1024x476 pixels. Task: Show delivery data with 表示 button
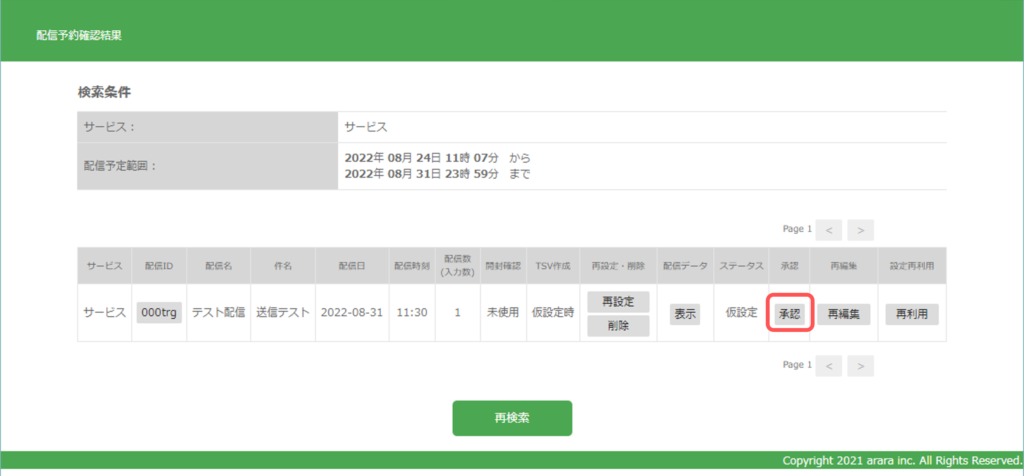click(x=685, y=313)
